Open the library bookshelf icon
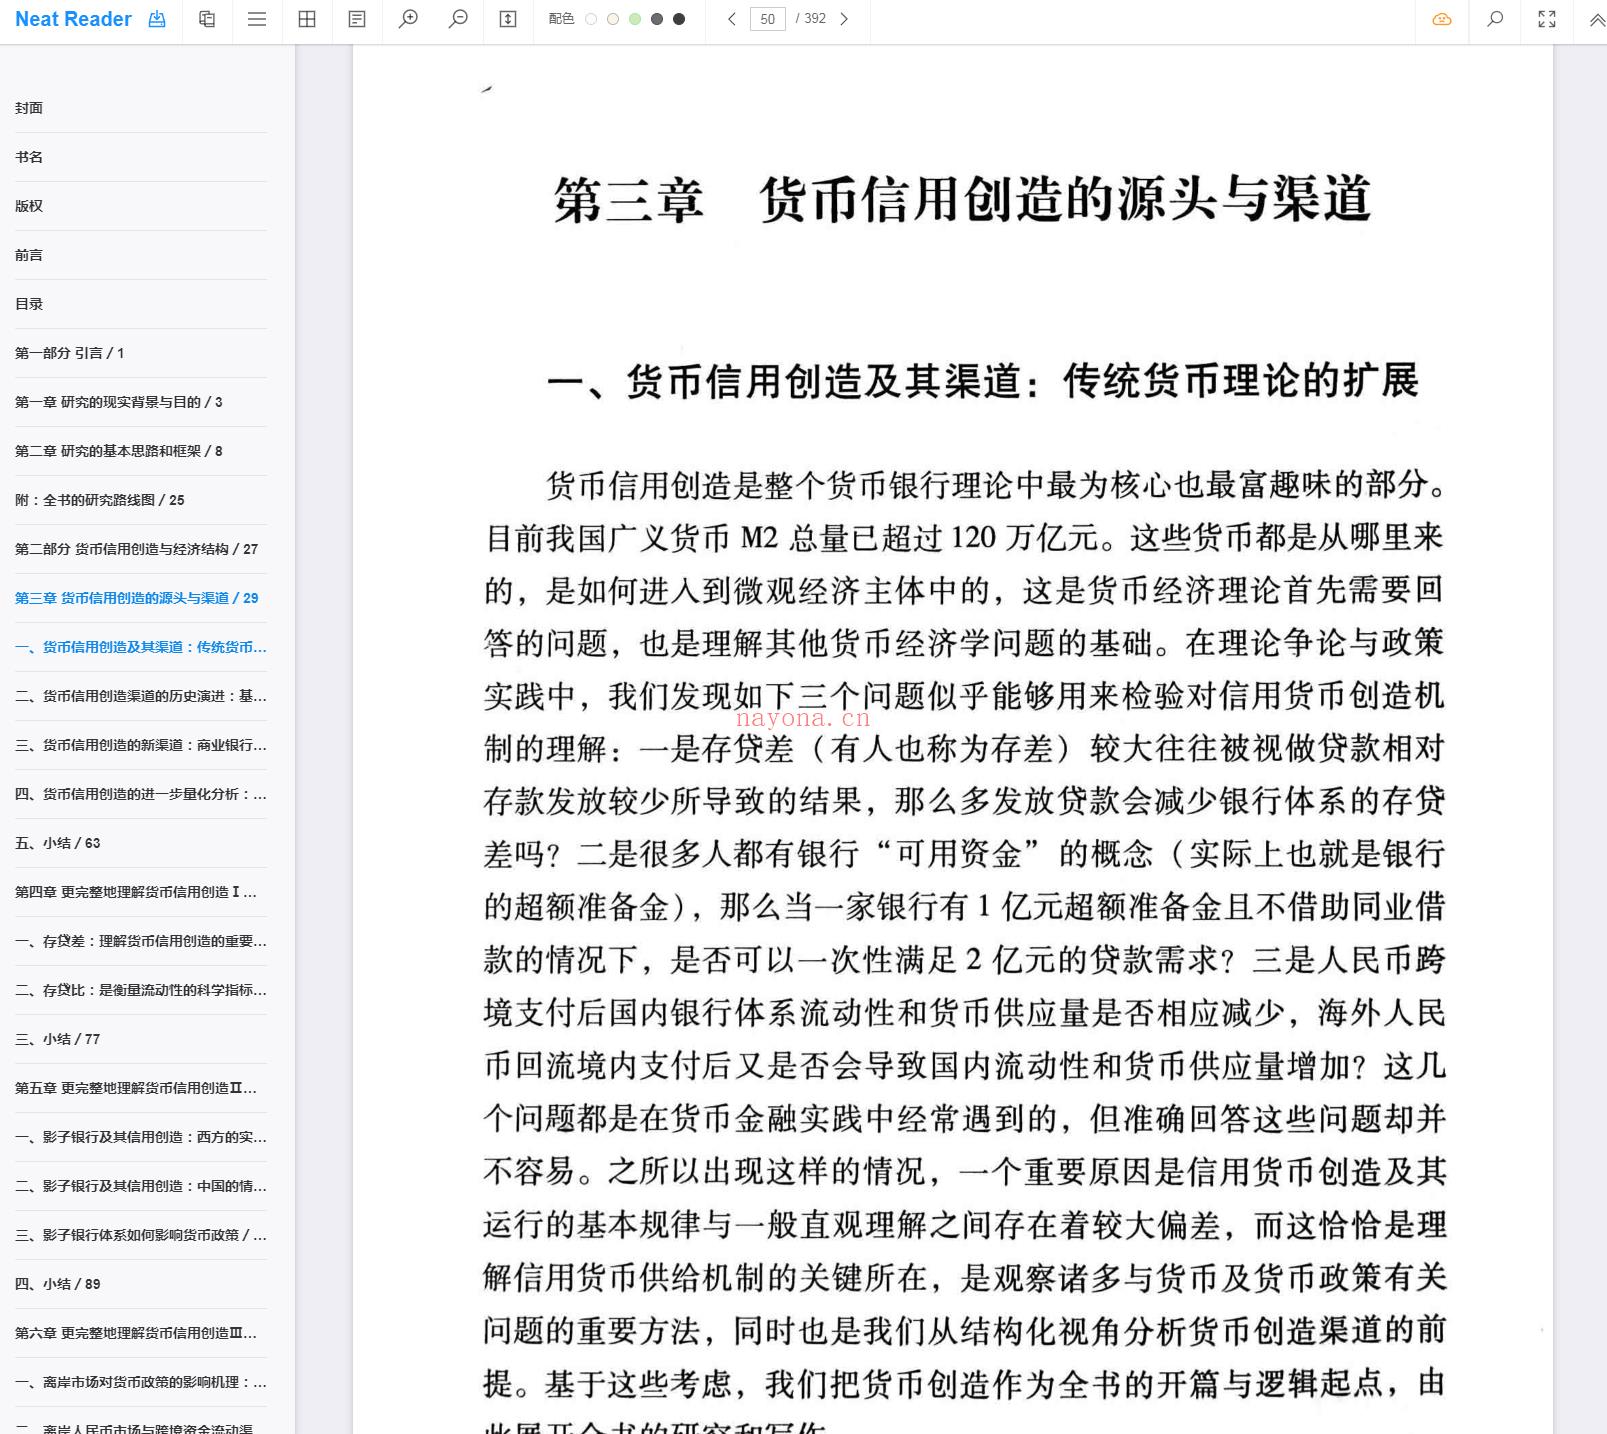Image resolution: width=1607 pixels, height=1434 pixels. (207, 19)
